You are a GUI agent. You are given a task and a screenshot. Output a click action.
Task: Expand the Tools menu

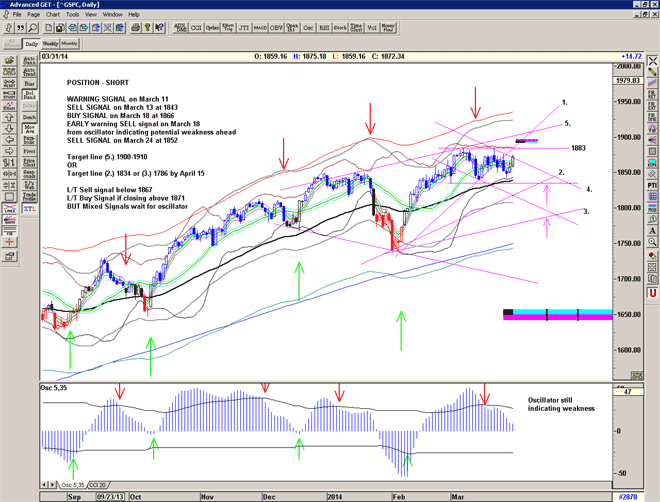point(73,15)
